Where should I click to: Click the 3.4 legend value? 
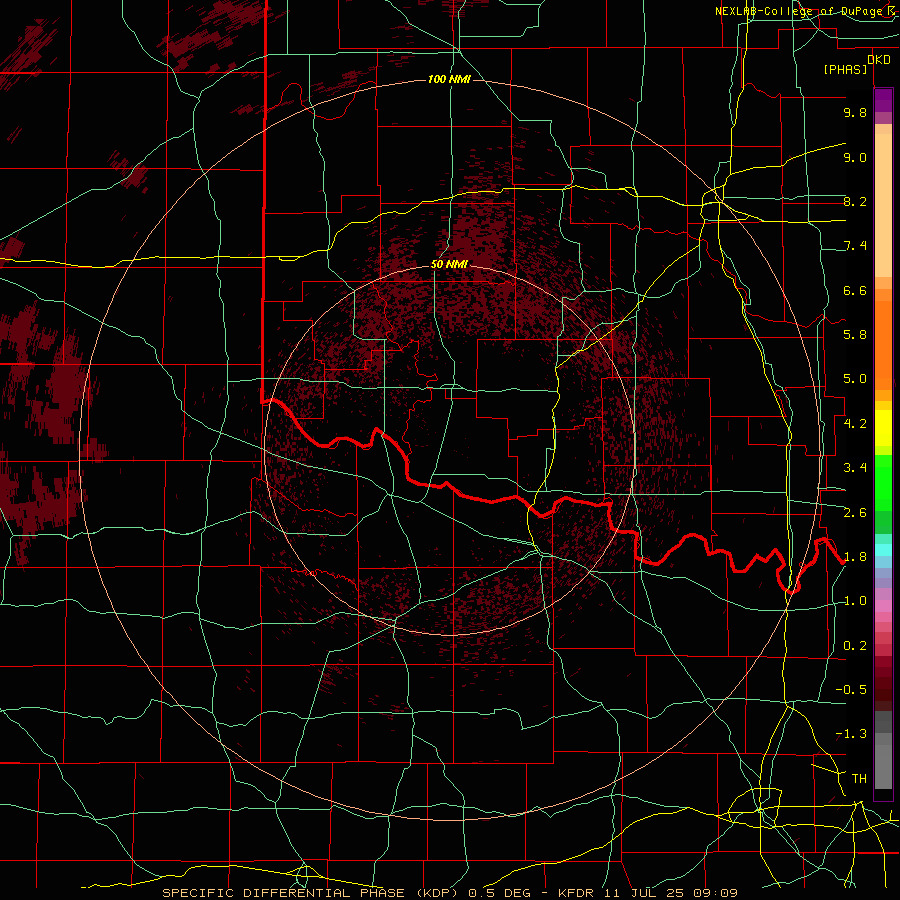click(x=855, y=468)
